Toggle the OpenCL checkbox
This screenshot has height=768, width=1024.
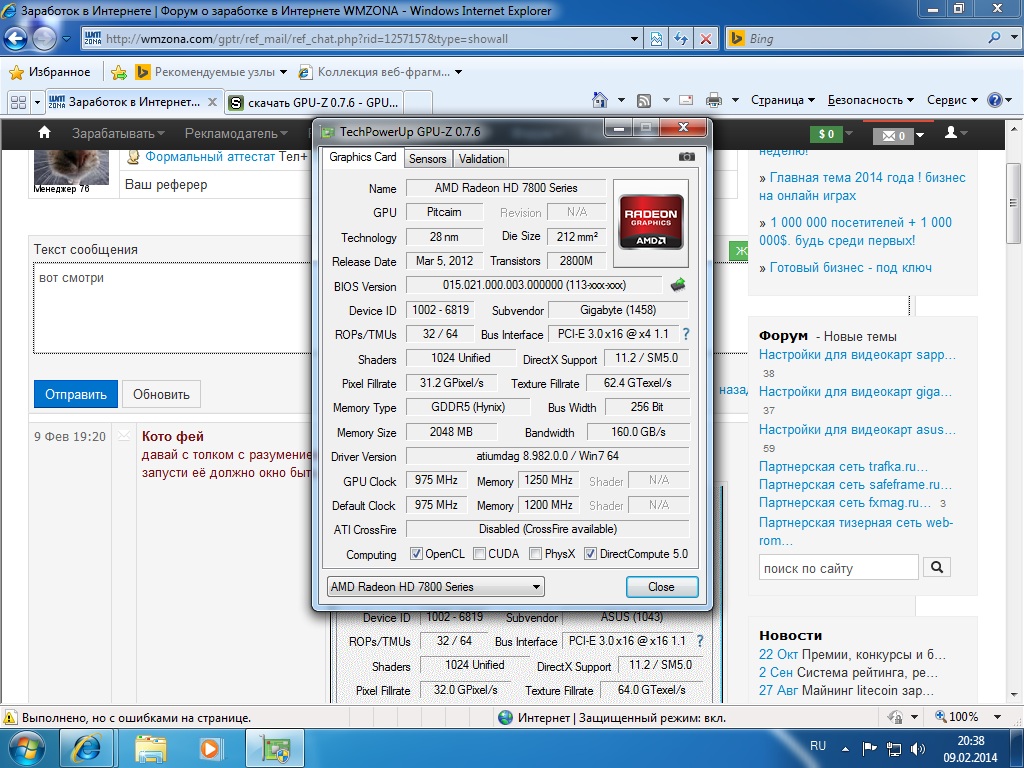coord(416,554)
